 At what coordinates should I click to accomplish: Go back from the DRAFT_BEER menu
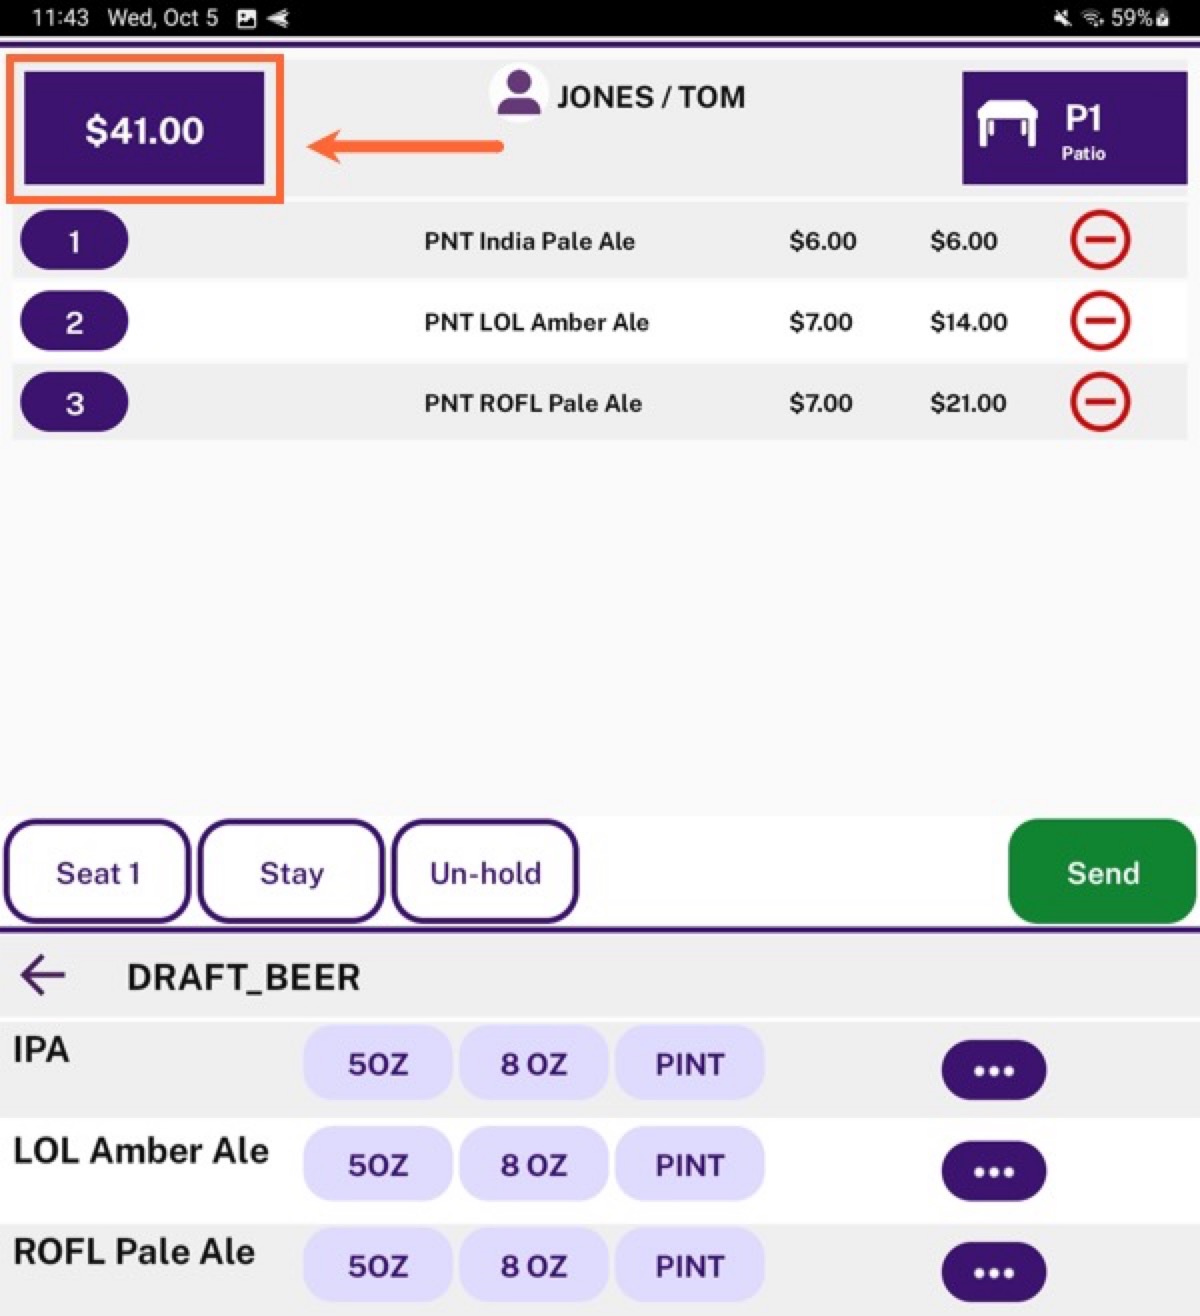[43, 975]
